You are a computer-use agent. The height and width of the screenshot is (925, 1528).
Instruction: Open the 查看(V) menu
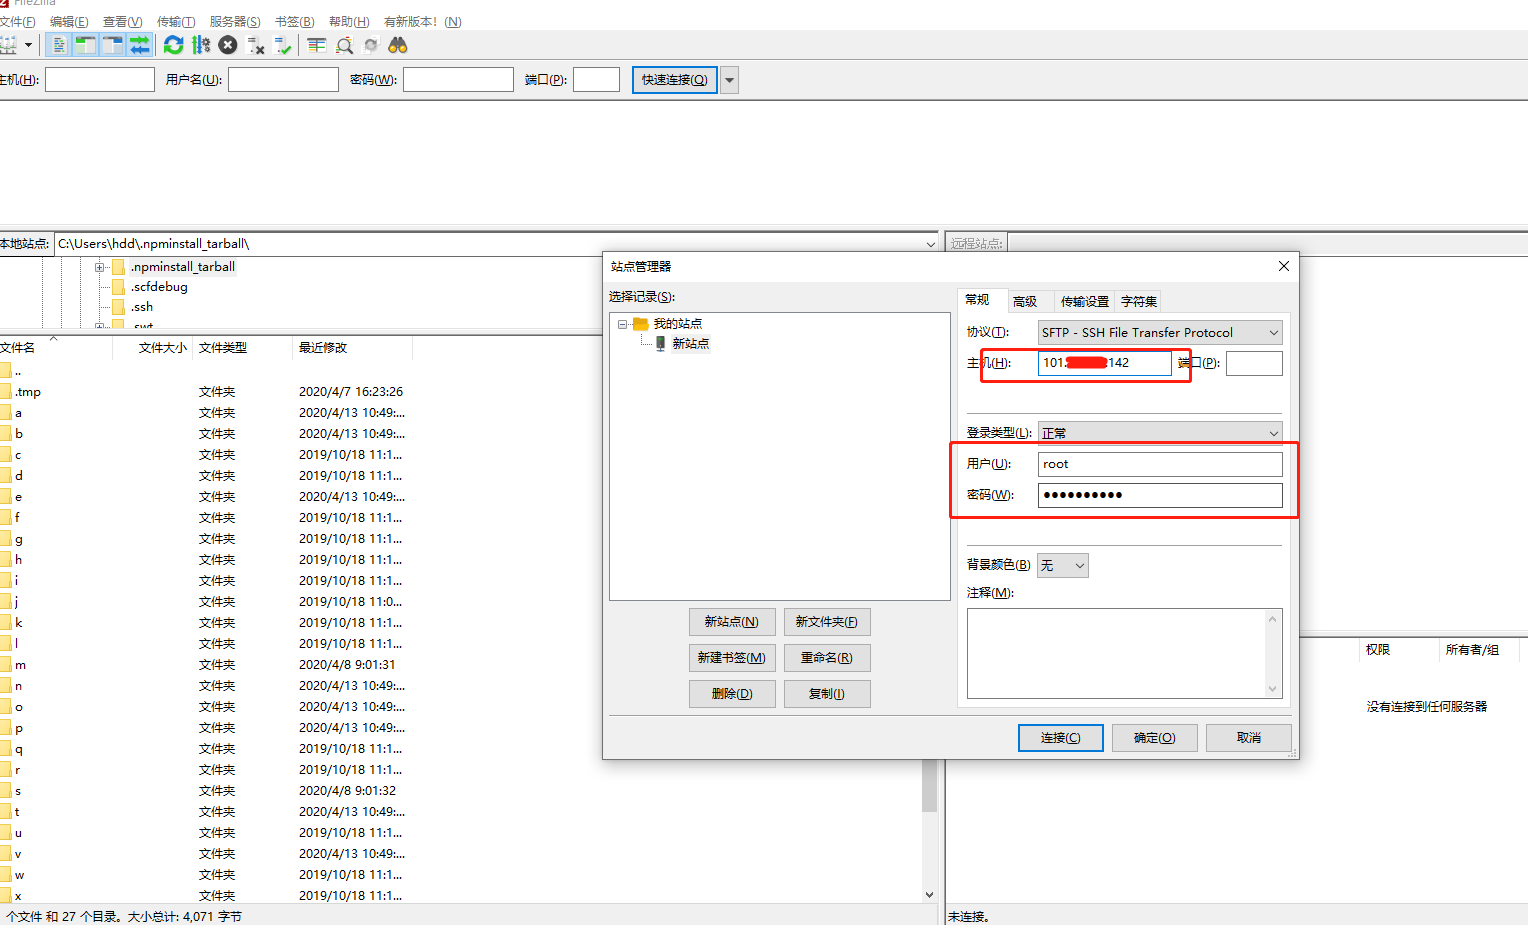[122, 21]
